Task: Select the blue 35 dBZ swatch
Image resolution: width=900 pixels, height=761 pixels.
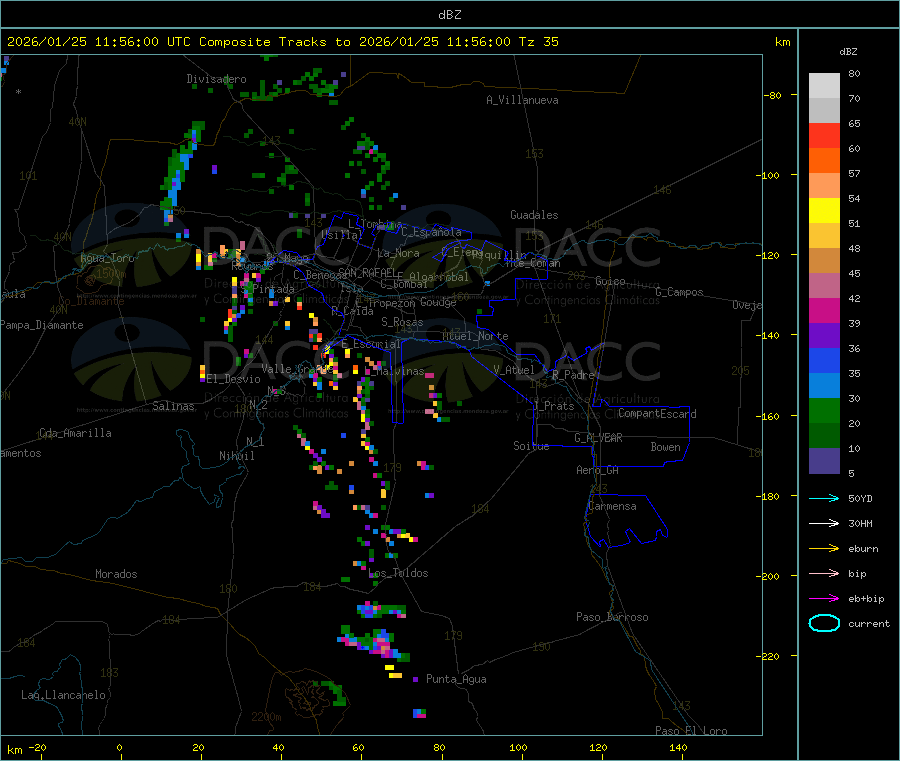Action: pyautogui.click(x=824, y=360)
